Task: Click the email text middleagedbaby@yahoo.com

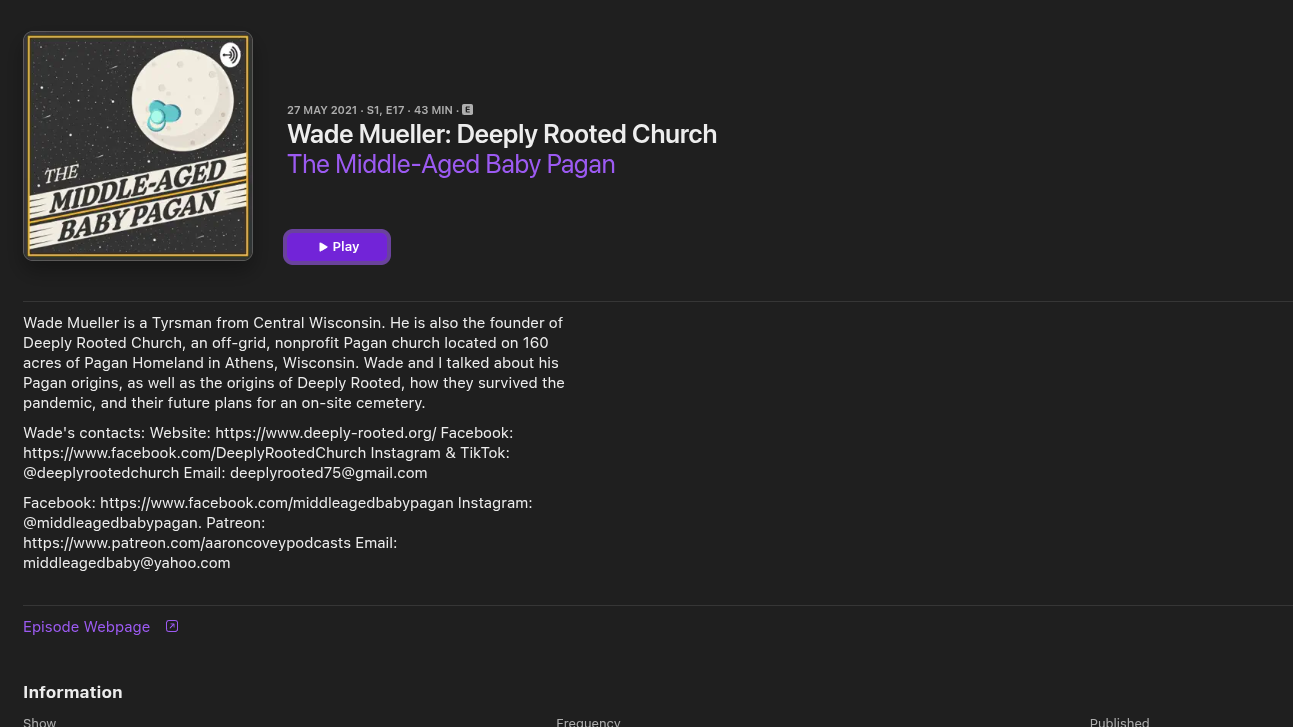Action: (x=127, y=563)
